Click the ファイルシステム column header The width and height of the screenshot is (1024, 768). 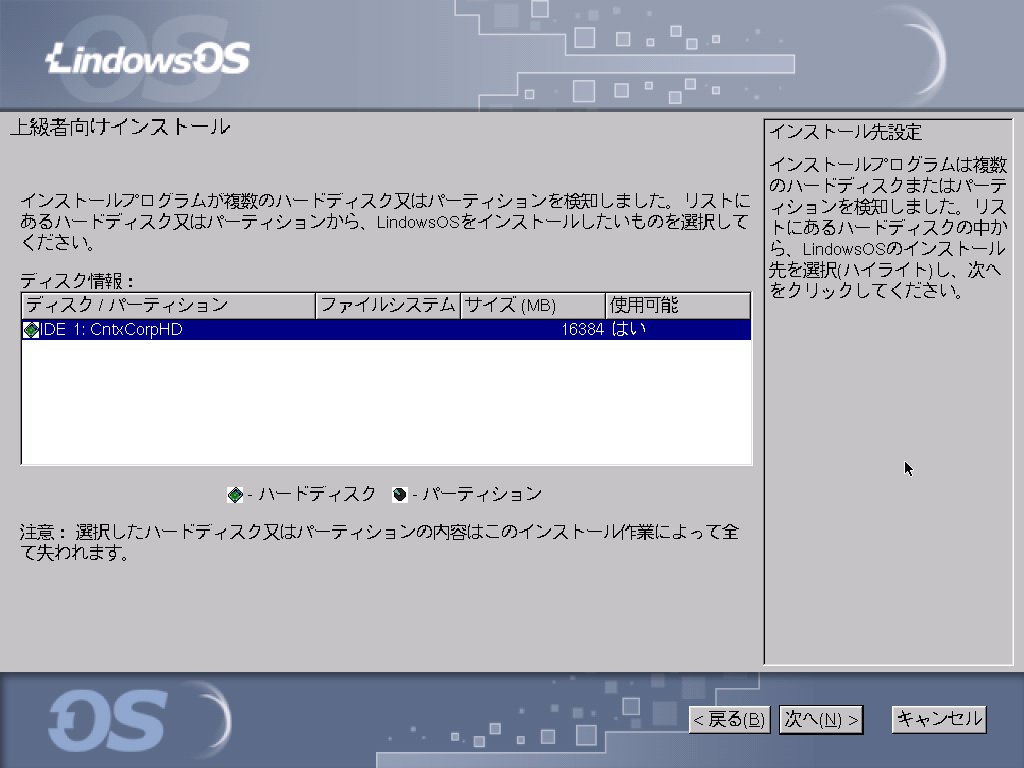point(388,306)
